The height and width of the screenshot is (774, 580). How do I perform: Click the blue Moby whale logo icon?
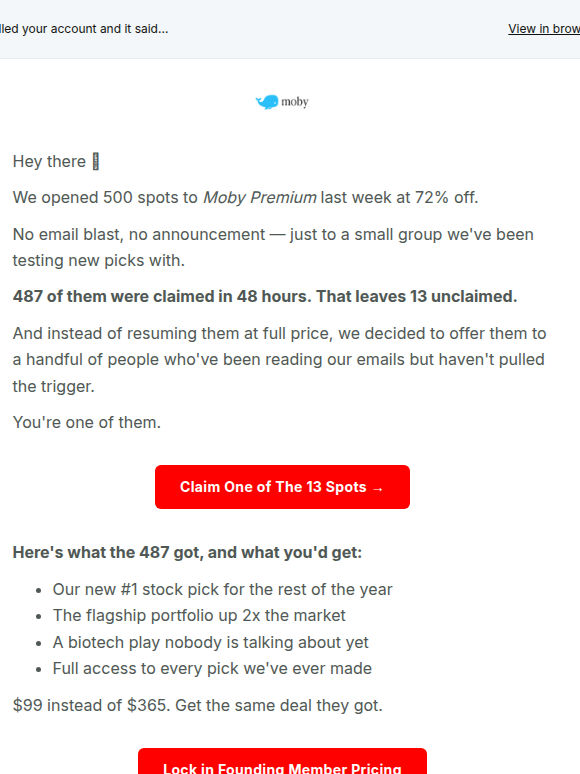click(267, 102)
